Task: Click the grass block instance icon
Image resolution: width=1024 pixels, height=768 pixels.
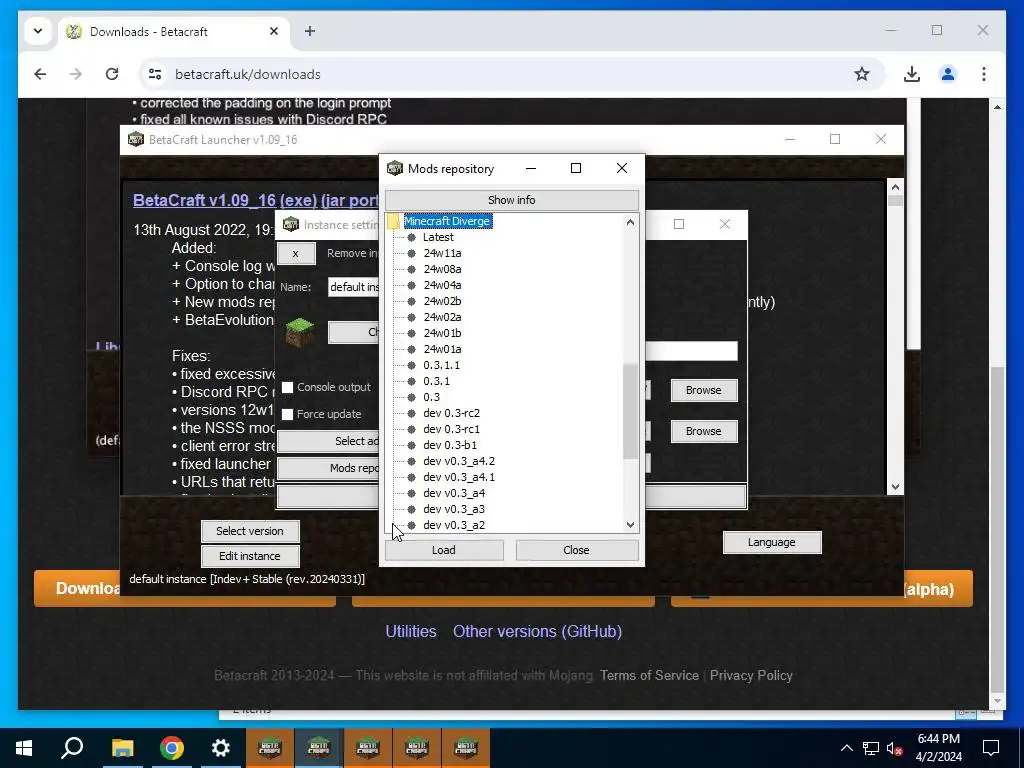Action: tap(300, 331)
